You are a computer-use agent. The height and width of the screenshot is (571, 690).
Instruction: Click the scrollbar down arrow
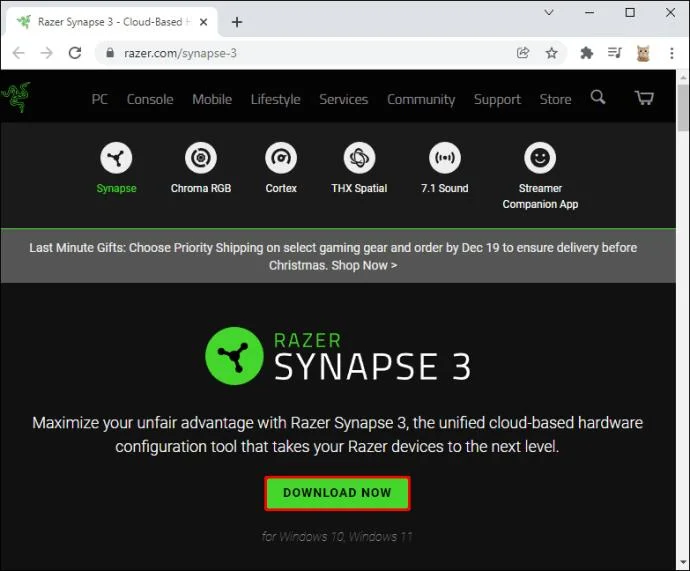683,562
